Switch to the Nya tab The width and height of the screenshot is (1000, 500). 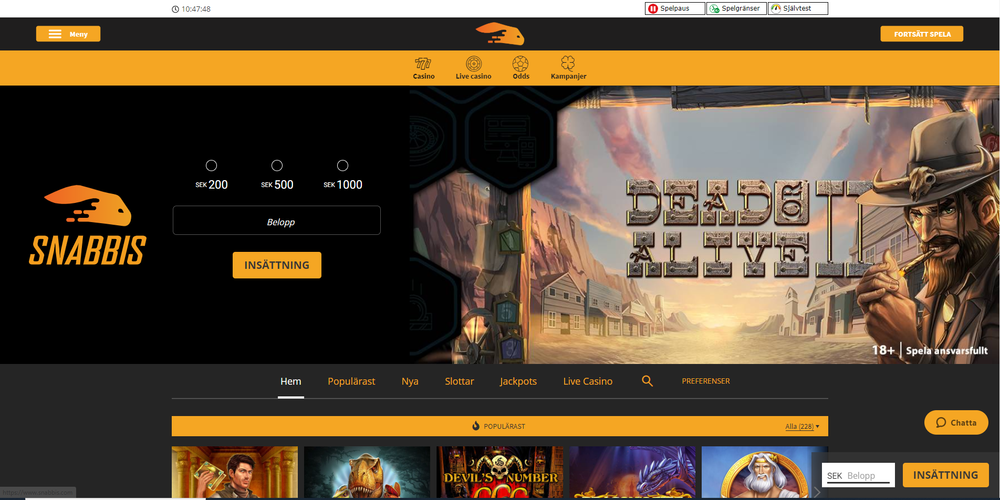410,381
